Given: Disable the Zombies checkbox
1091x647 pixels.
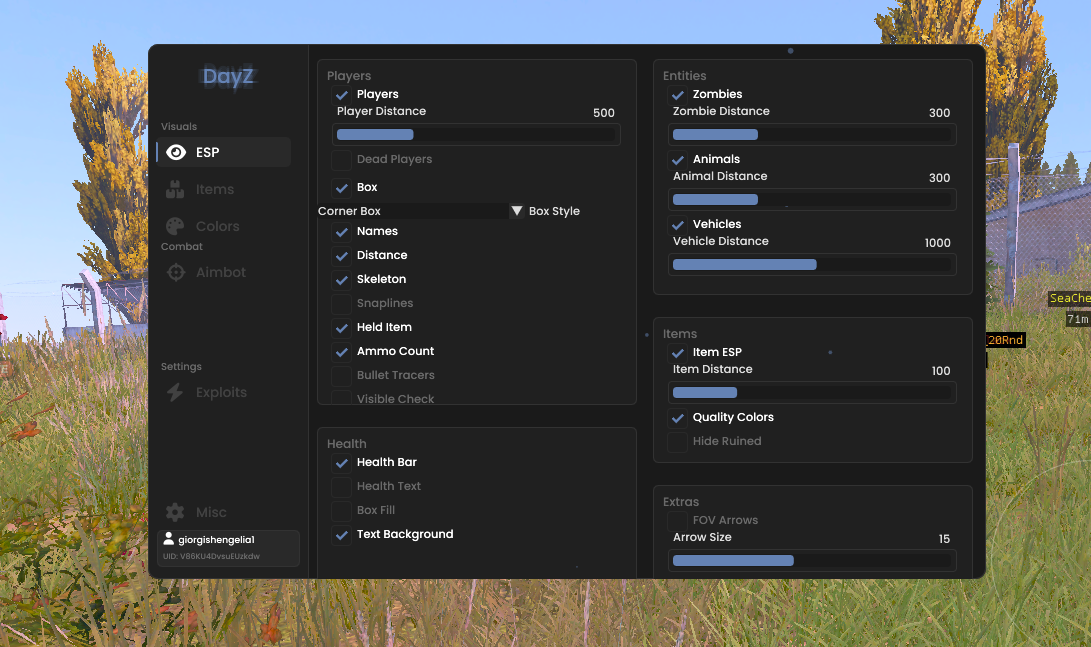Looking at the screenshot, I should click(x=677, y=95).
